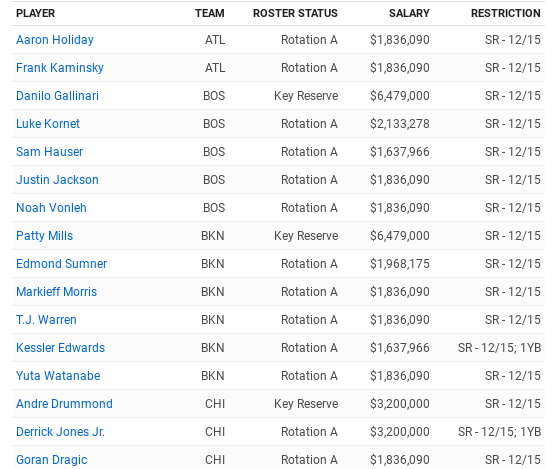Screen dimensions: 553x469
Task: Sort table by PLAYER column header
Action: coord(36,13)
